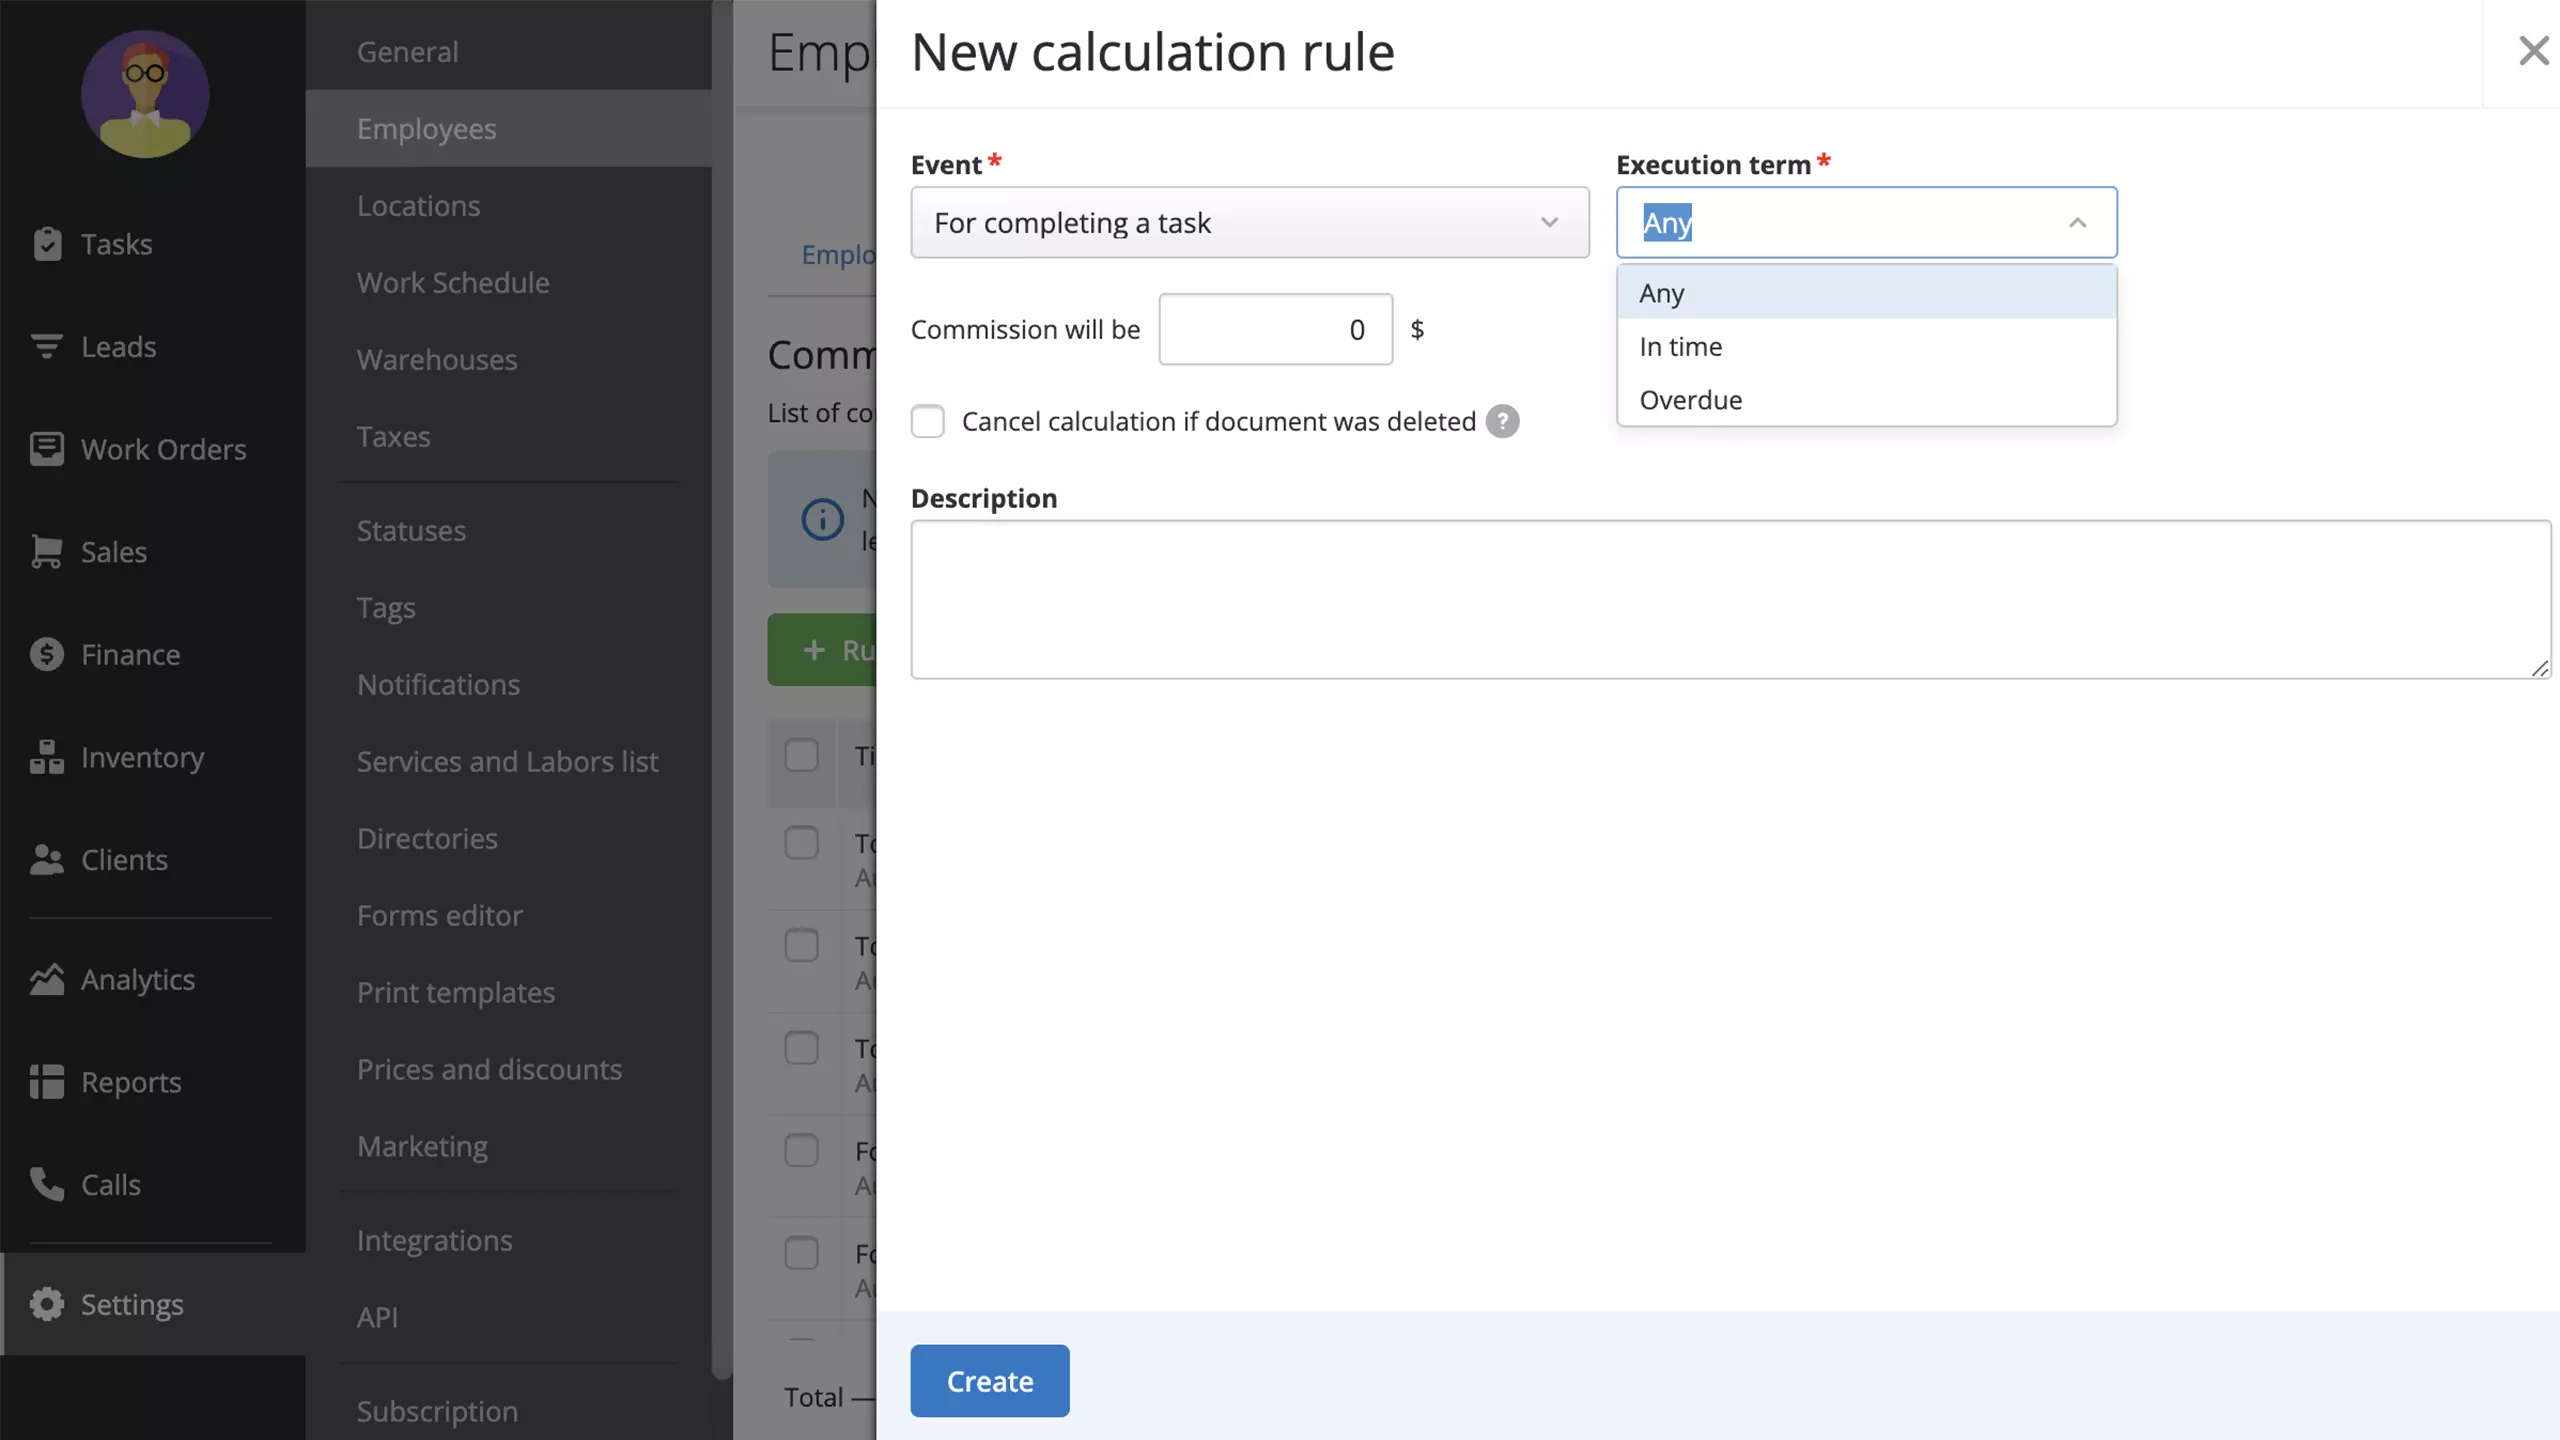Open Calls via its phone icon

[47, 1184]
